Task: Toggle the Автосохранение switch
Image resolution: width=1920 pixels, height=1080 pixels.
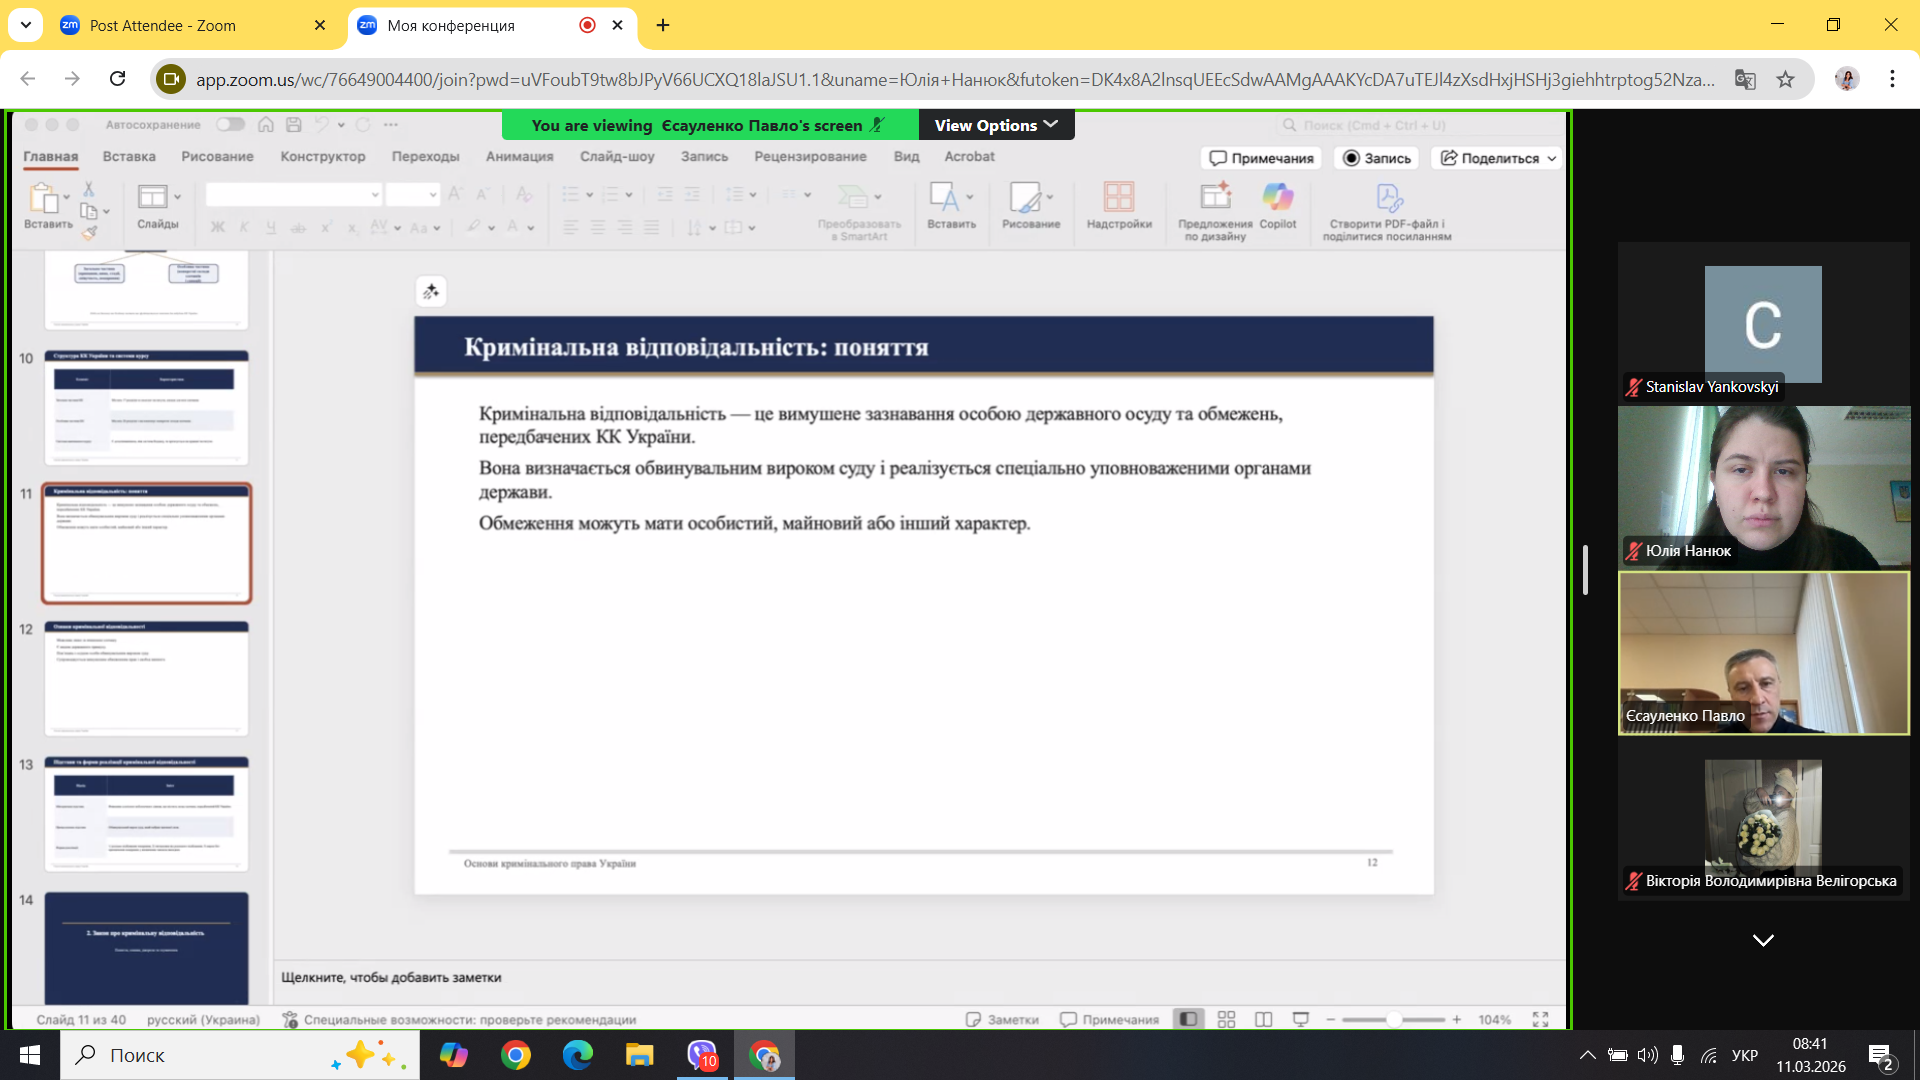Action: point(231,125)
